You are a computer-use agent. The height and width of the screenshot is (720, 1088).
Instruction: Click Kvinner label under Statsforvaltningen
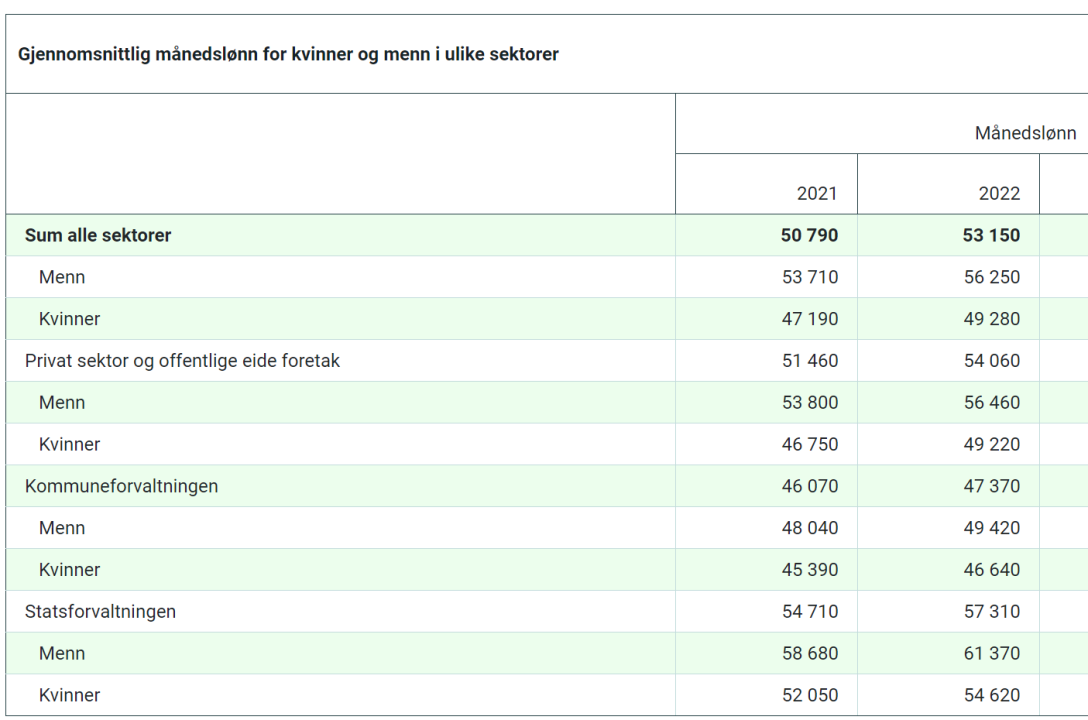(69, 695)
